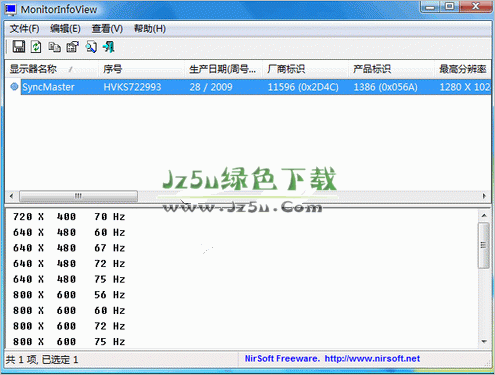
Task: Click the NirSoft Freeware status bar text
Action: 282,359
